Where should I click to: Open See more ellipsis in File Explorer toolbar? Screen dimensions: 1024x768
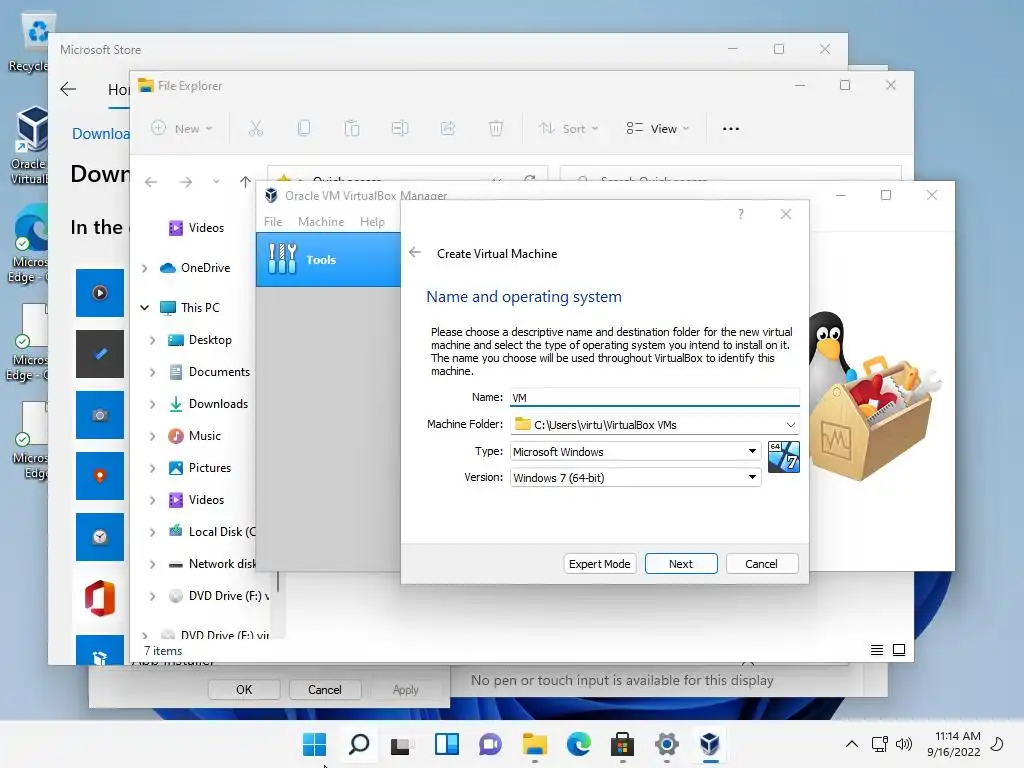[731, 129]
